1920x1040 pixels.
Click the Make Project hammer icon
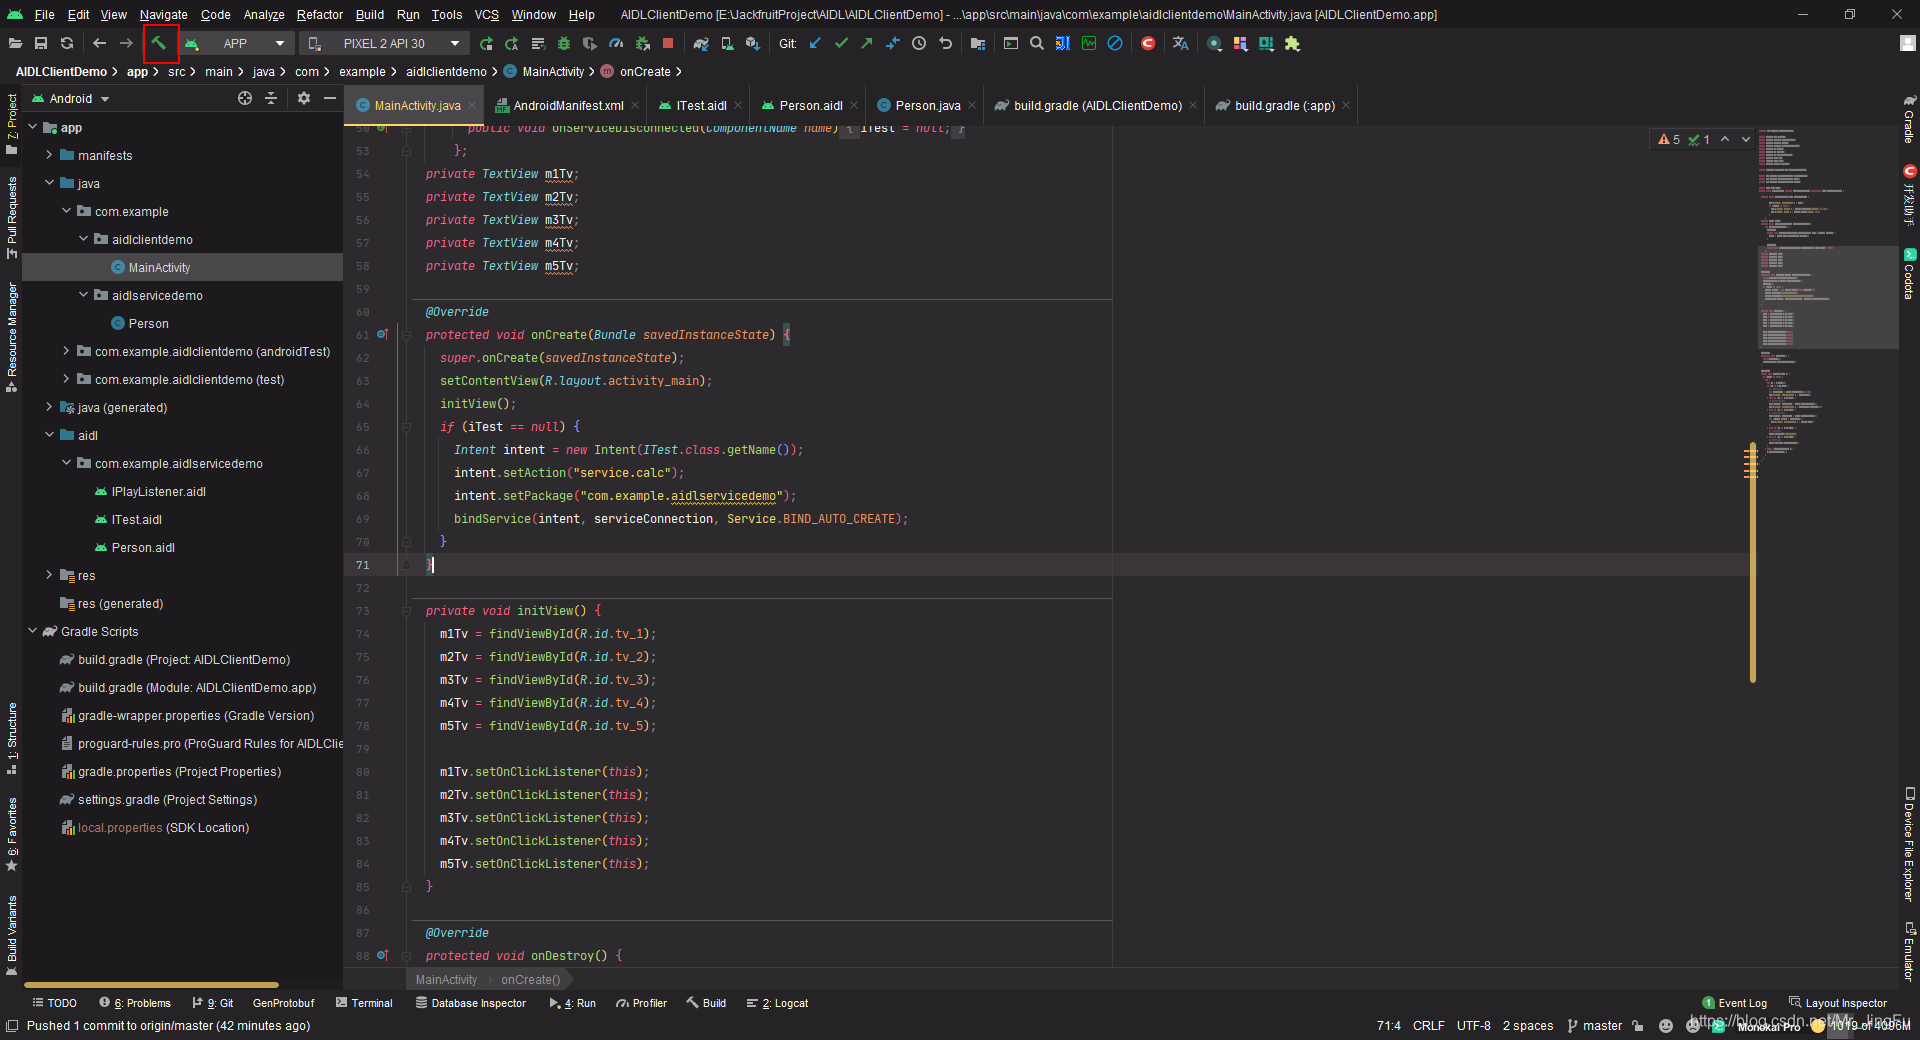(159, 43)
